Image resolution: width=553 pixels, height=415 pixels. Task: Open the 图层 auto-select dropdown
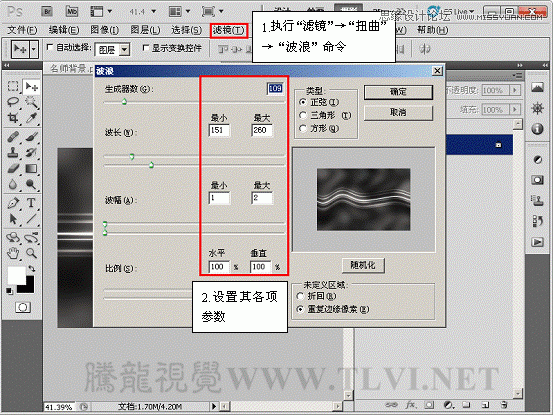coord(124,50)
